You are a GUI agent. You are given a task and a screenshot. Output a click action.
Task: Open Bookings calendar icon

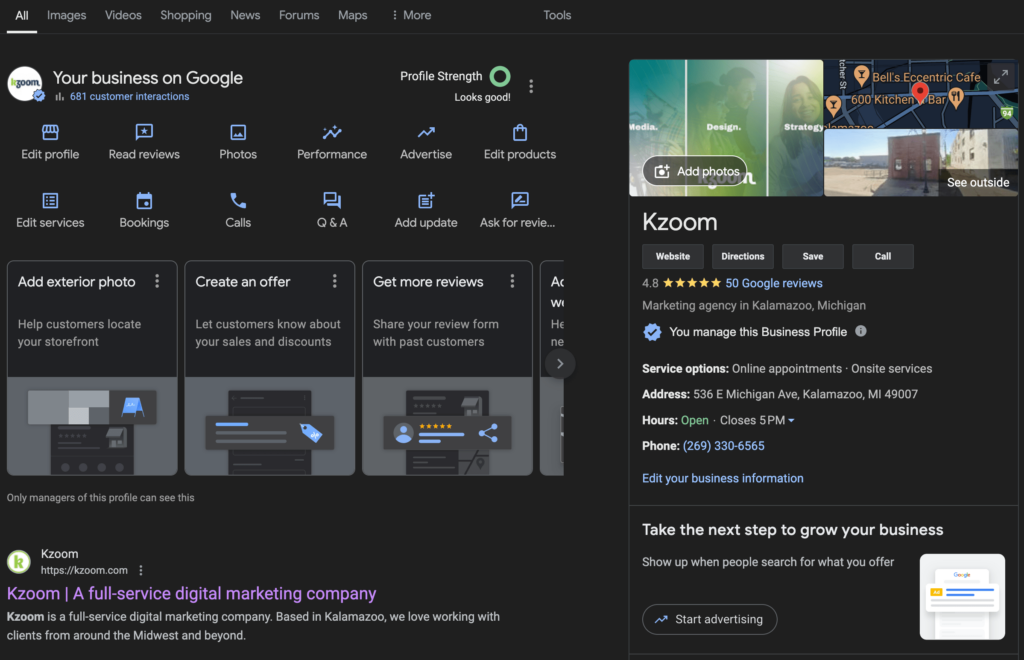click(x=144, y=200)
